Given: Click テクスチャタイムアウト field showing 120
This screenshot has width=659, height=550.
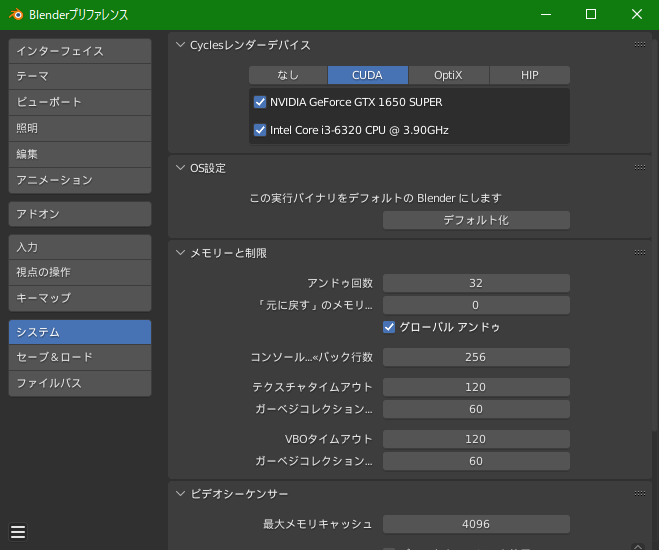Looking at the screenshot, I should (x=476, y=387).
